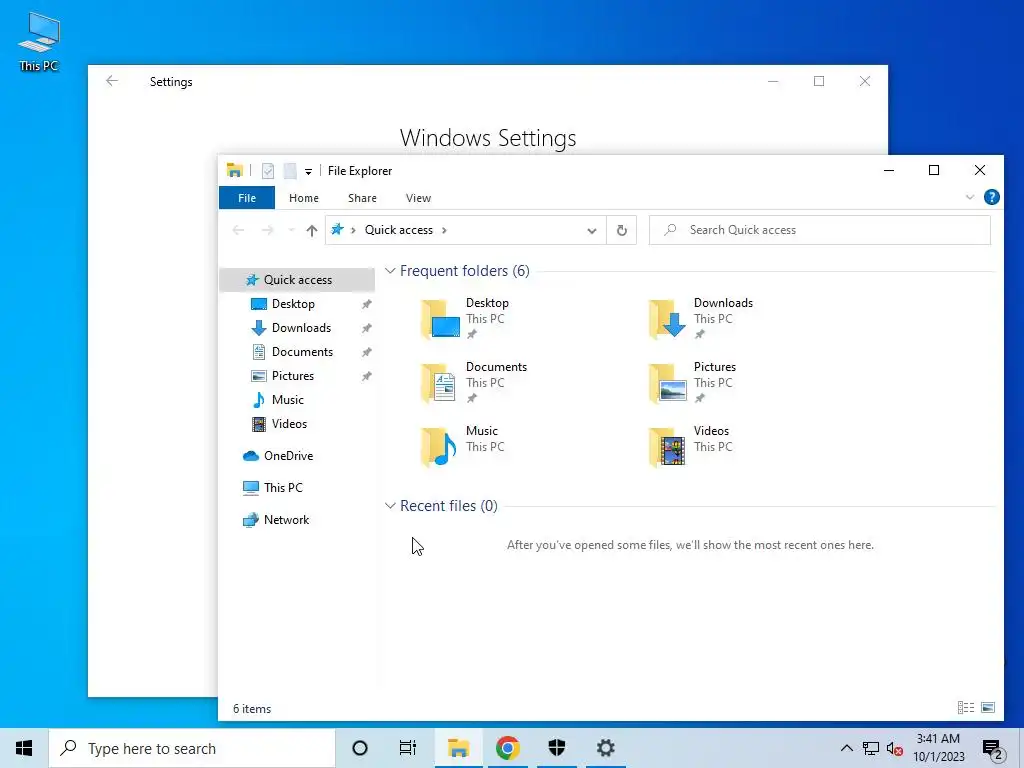Click the File Explorer title bar icon
Viewport: 1024px width, 768px height.
[234, 170]
